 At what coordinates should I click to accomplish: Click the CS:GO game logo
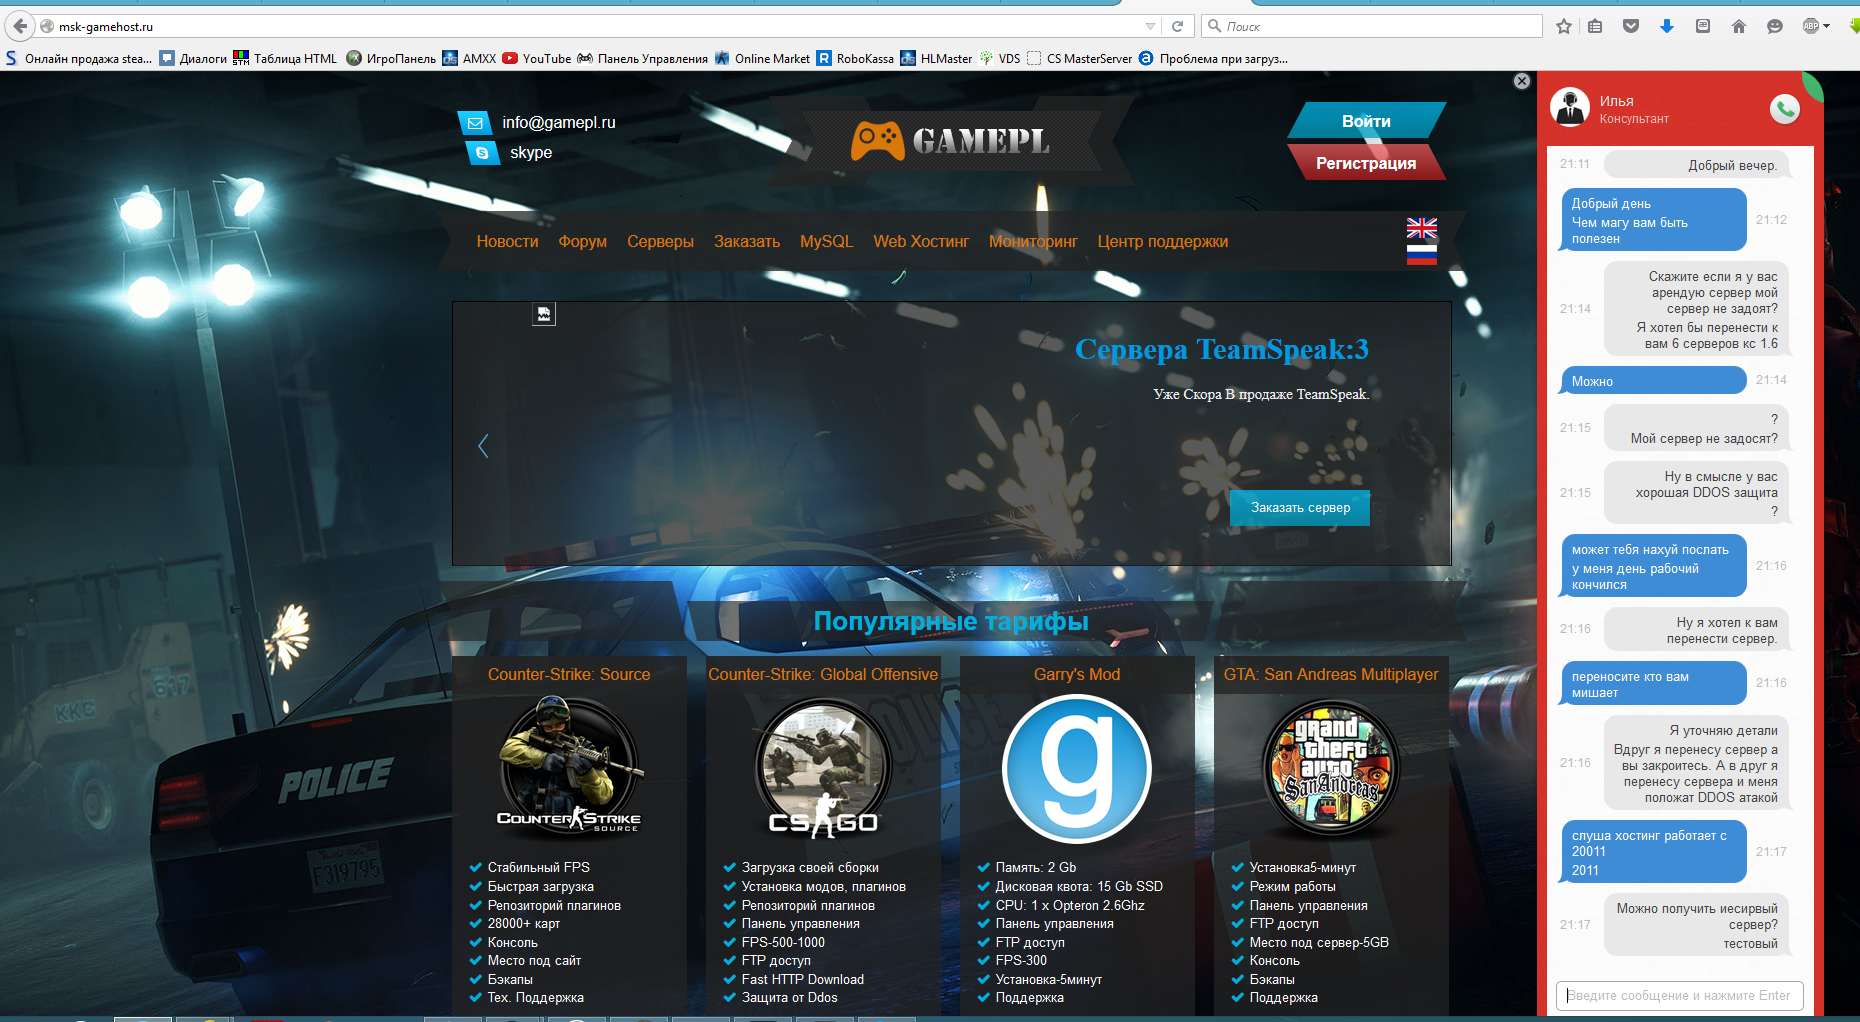823,767
